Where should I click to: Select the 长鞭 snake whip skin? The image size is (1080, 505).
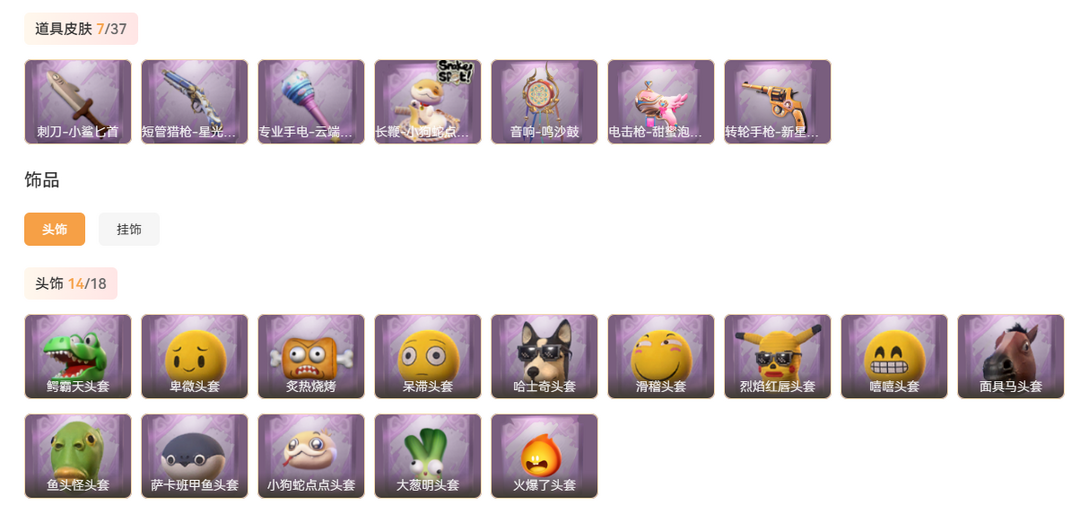428,102
